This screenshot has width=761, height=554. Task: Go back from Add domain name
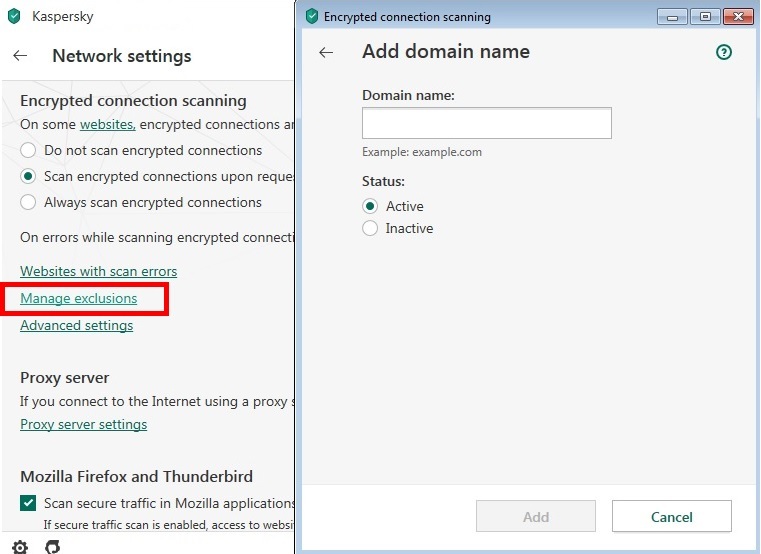pyautogui.click(x=326, y=52)
